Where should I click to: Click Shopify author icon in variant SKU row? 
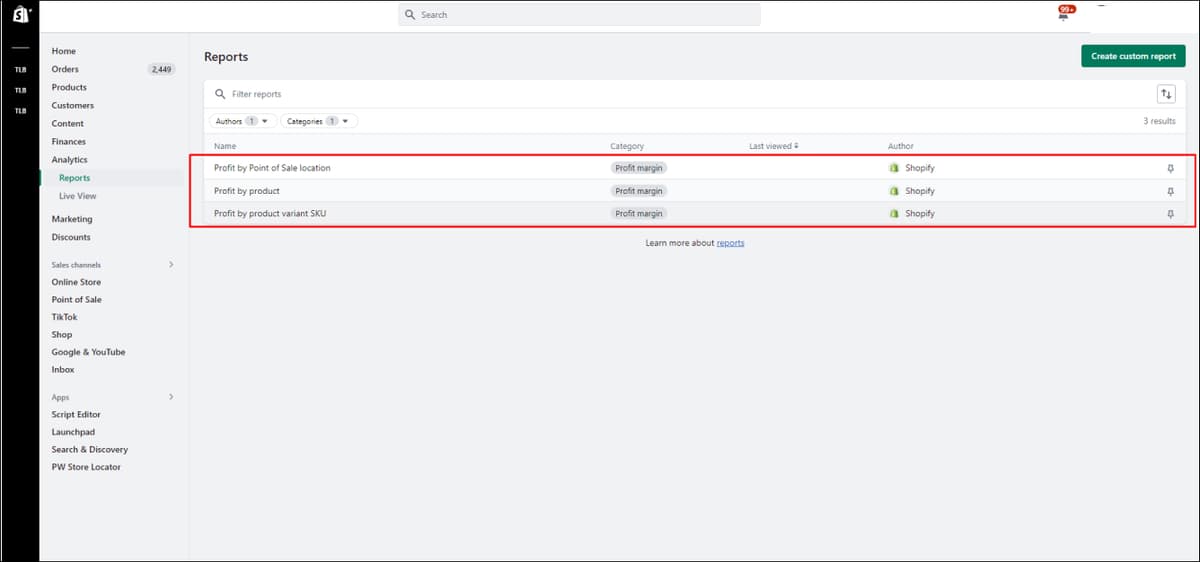tap(894, 214)
